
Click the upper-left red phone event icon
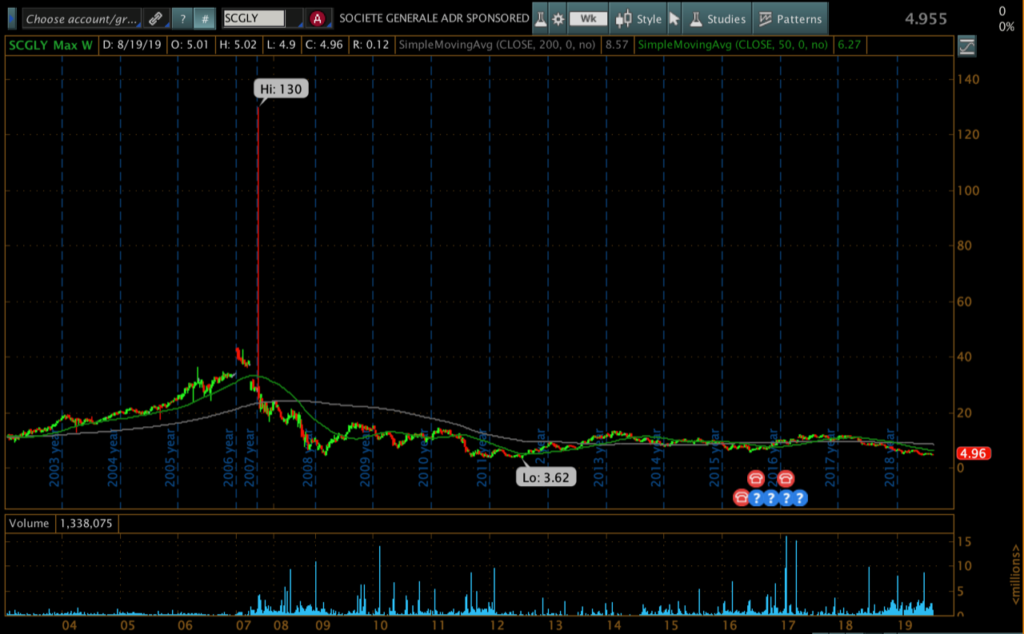tap(756, 479)
